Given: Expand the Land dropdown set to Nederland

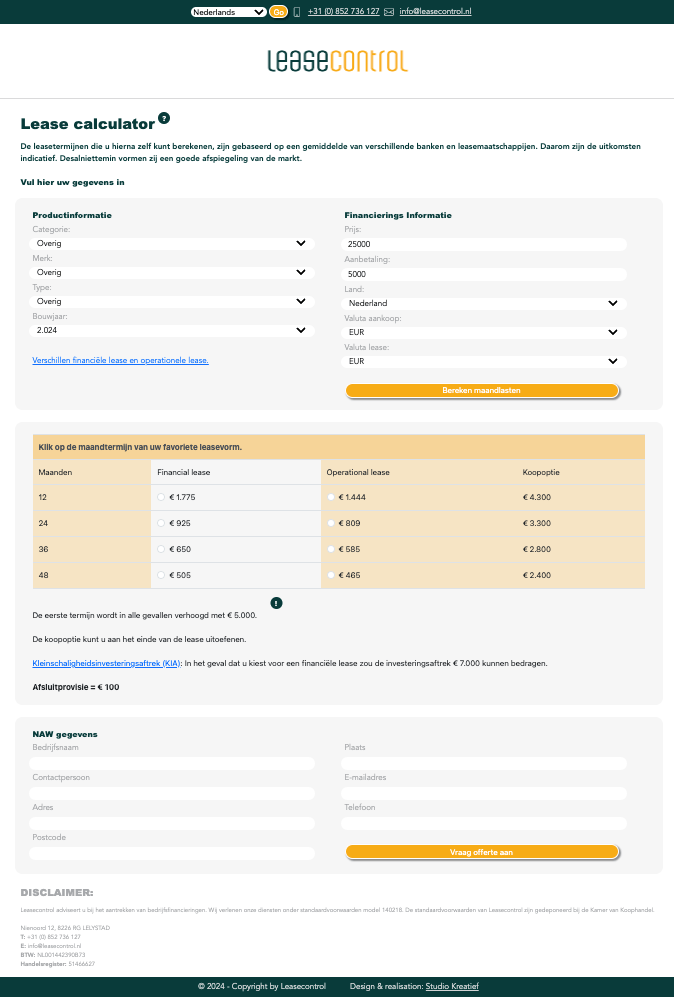Looking at the screenshot, I should (484, 303).
